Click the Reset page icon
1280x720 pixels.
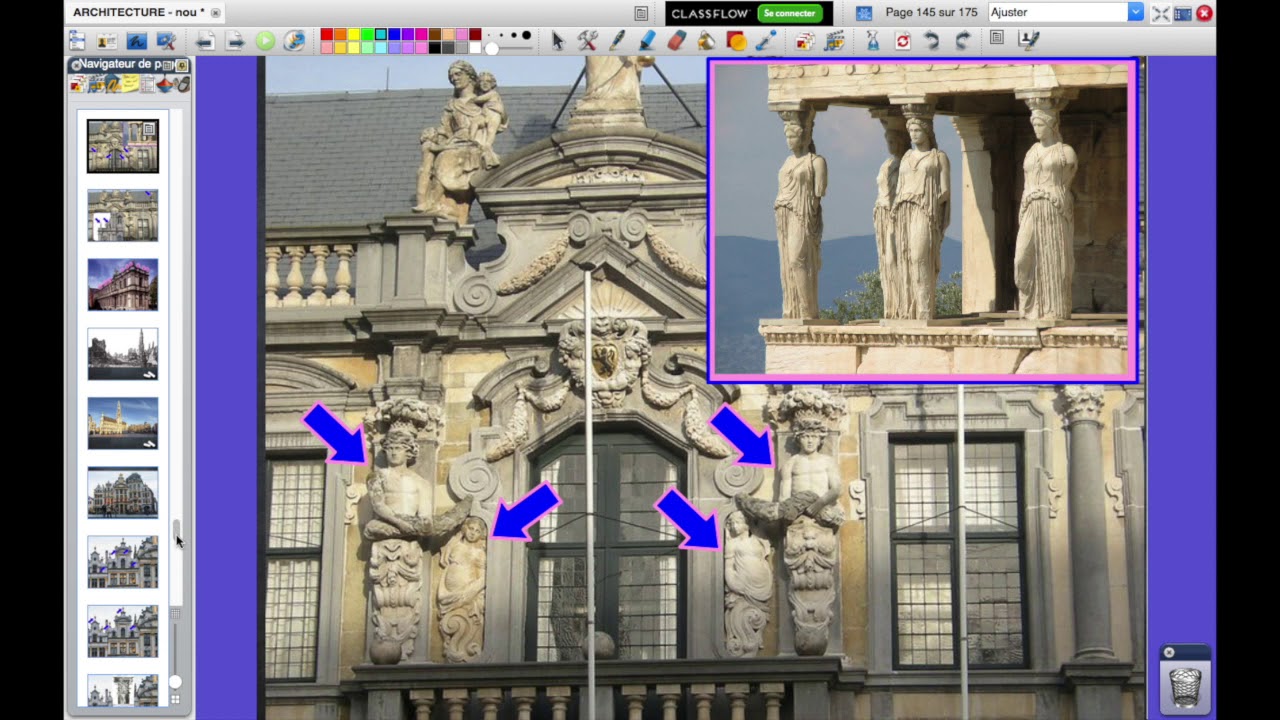point(903,41)
